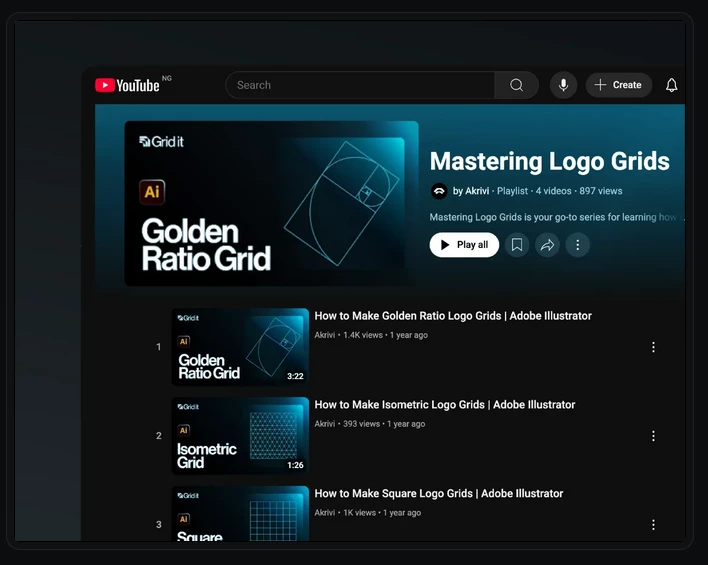Viewport: 708px width, 565px height.
Task: Share the playlist with the arrow icon
Action: click(547, 245)
